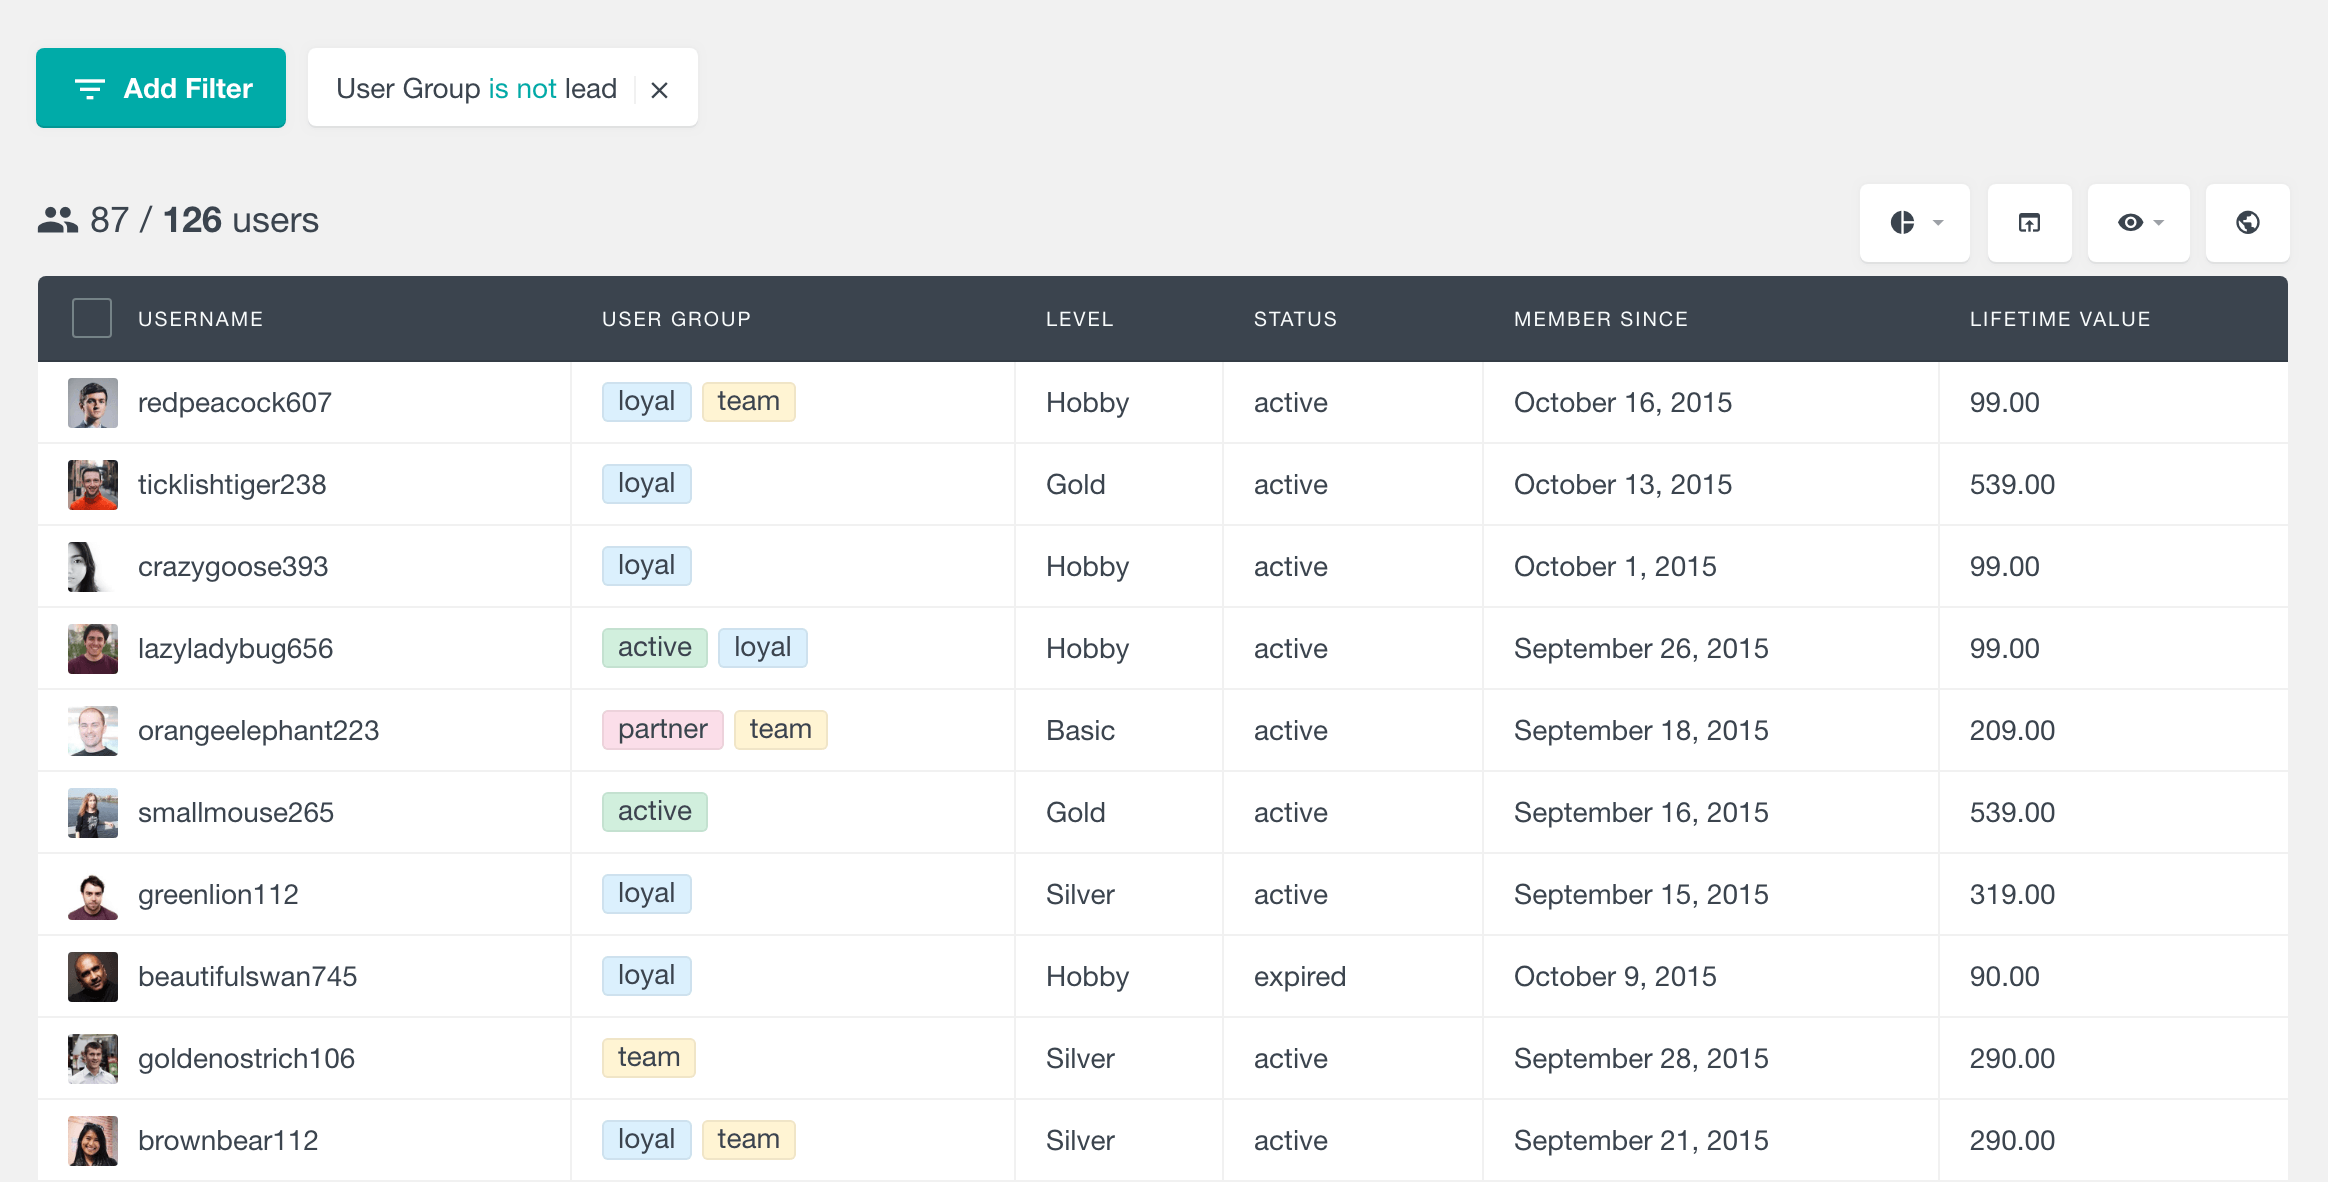Click orangeelephant223 avatar image
The image size is (2328, 1182).
[93, 731]
